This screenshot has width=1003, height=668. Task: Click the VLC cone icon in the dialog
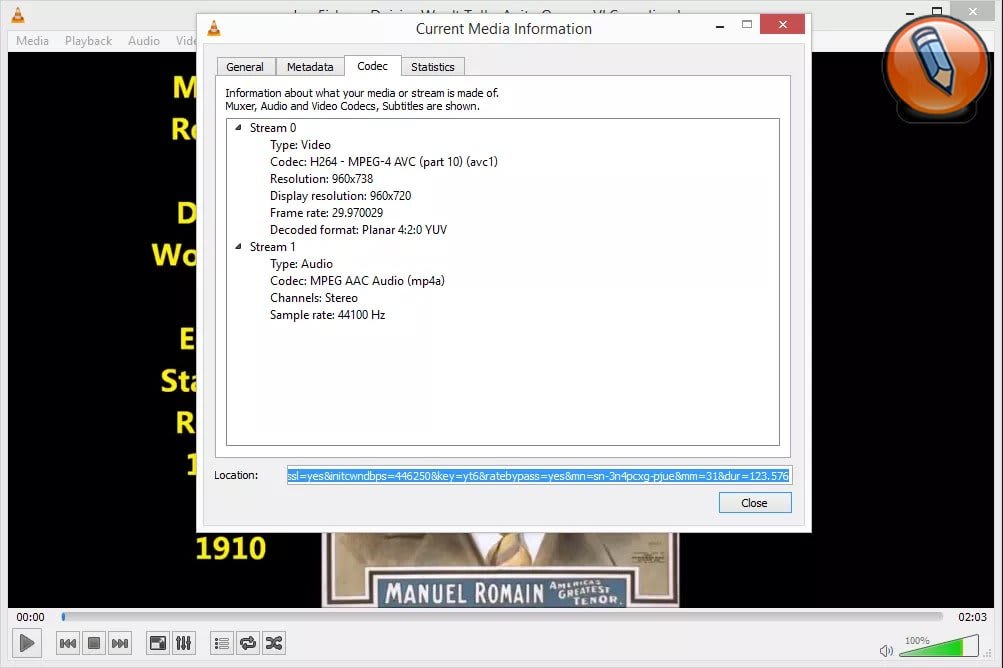coord(213,28)
